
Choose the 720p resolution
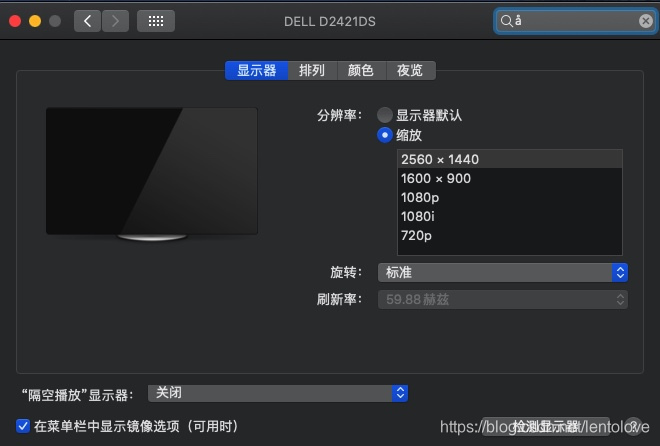(509, 235)
